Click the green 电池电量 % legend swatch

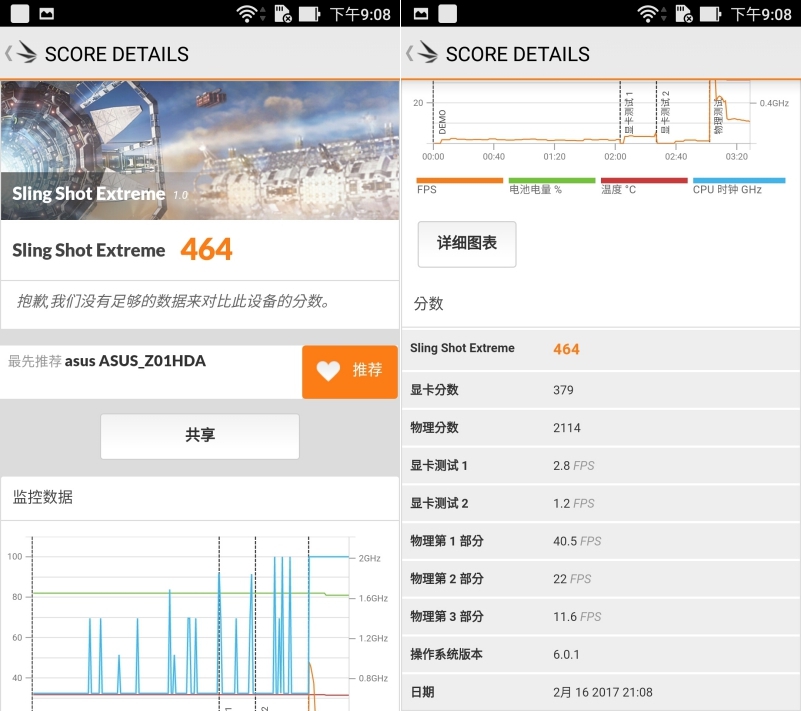[x=551, y=181]
